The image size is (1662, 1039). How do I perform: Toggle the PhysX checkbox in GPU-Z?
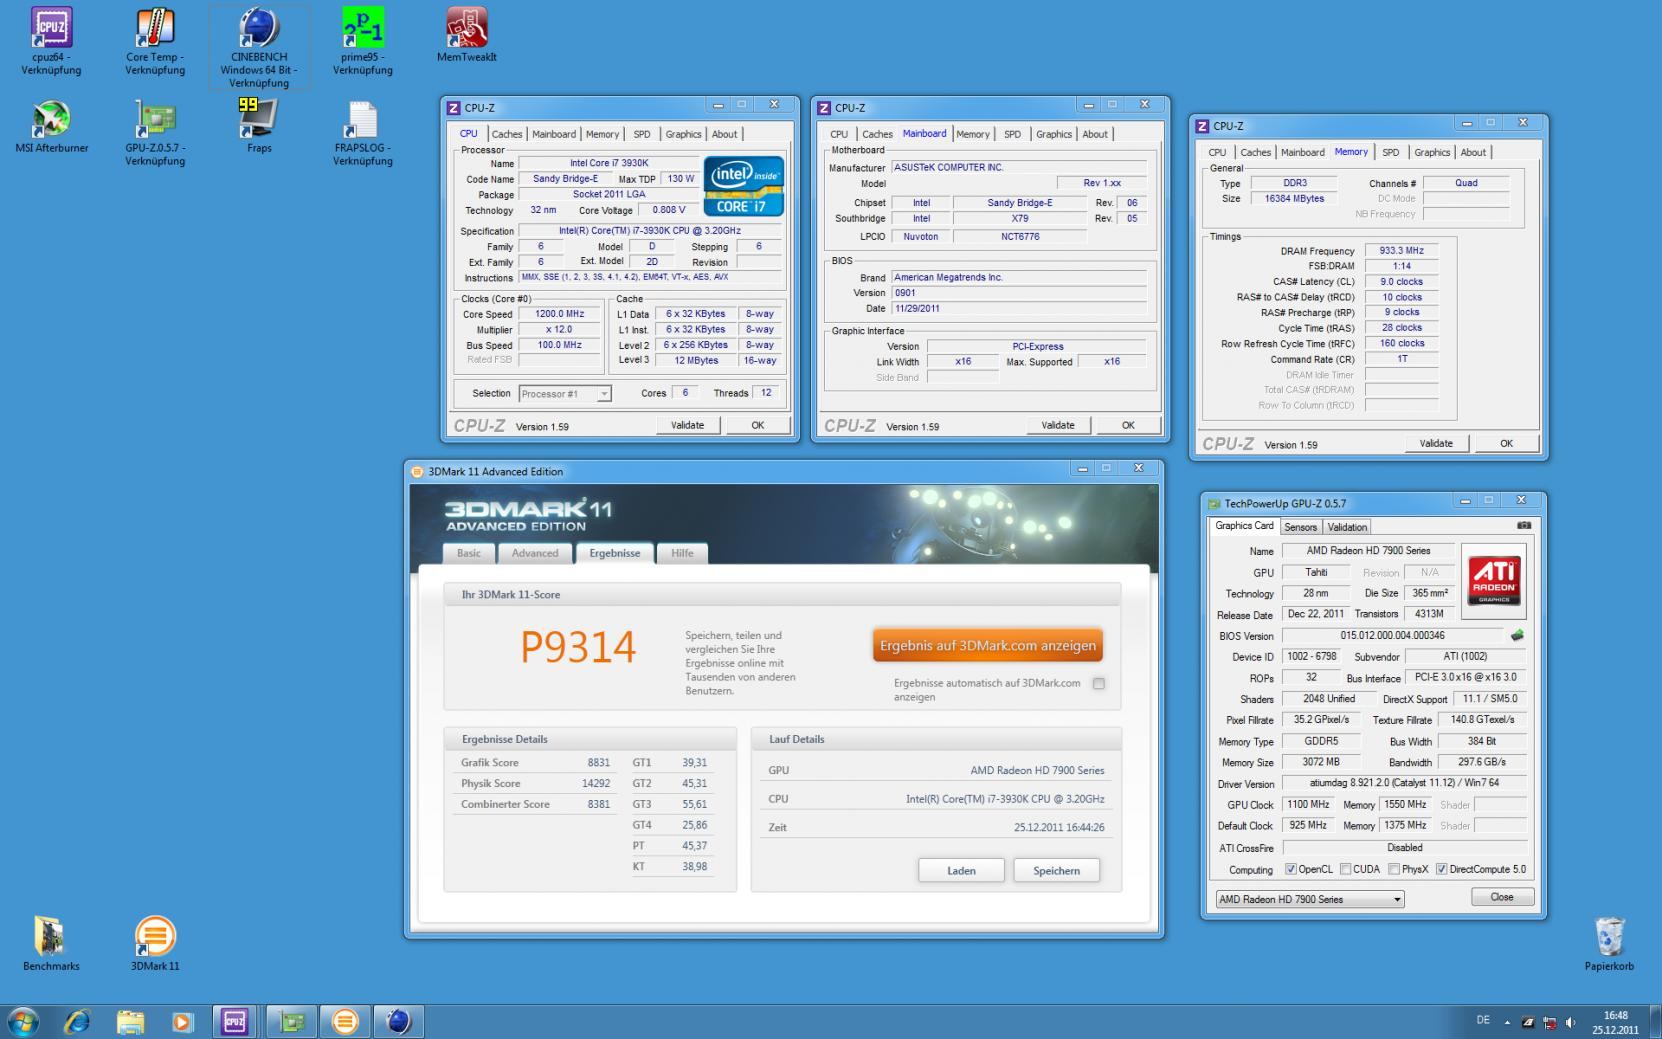(x=1394, y=869)
